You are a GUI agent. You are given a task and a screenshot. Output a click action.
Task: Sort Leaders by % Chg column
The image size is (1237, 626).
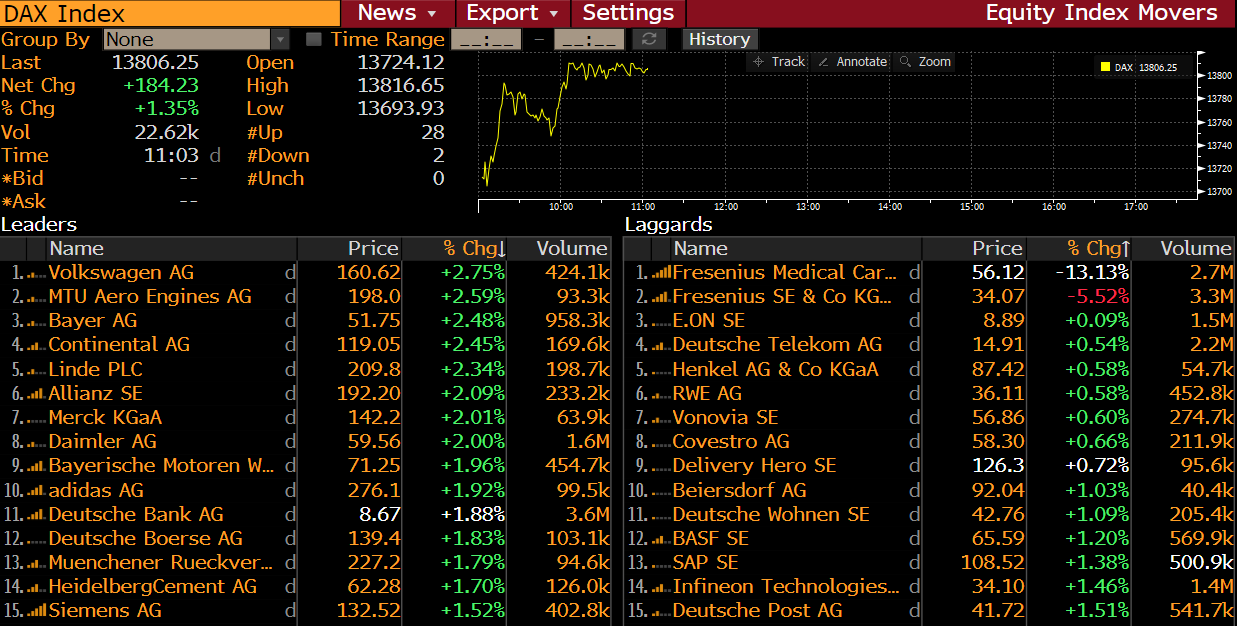474,248
